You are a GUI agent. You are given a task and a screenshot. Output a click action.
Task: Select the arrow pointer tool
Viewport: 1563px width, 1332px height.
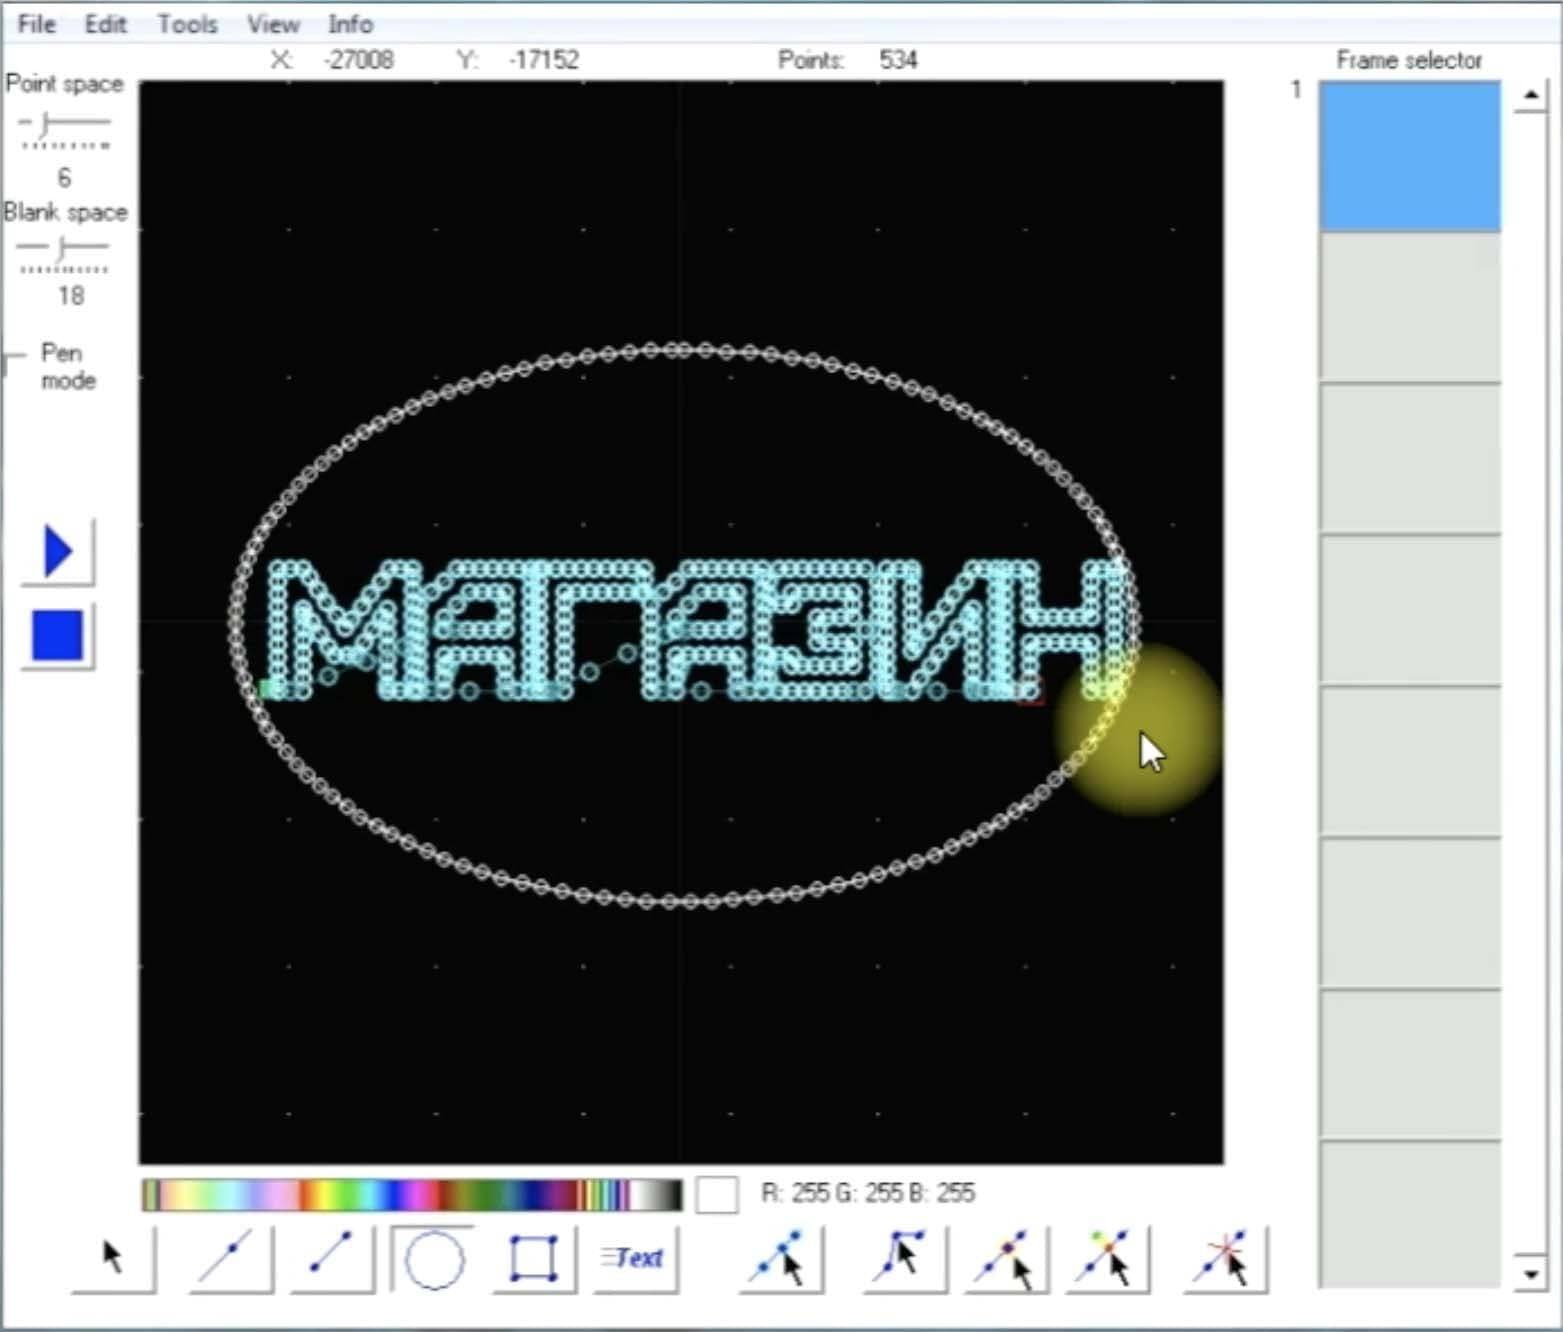[113, 1258]
